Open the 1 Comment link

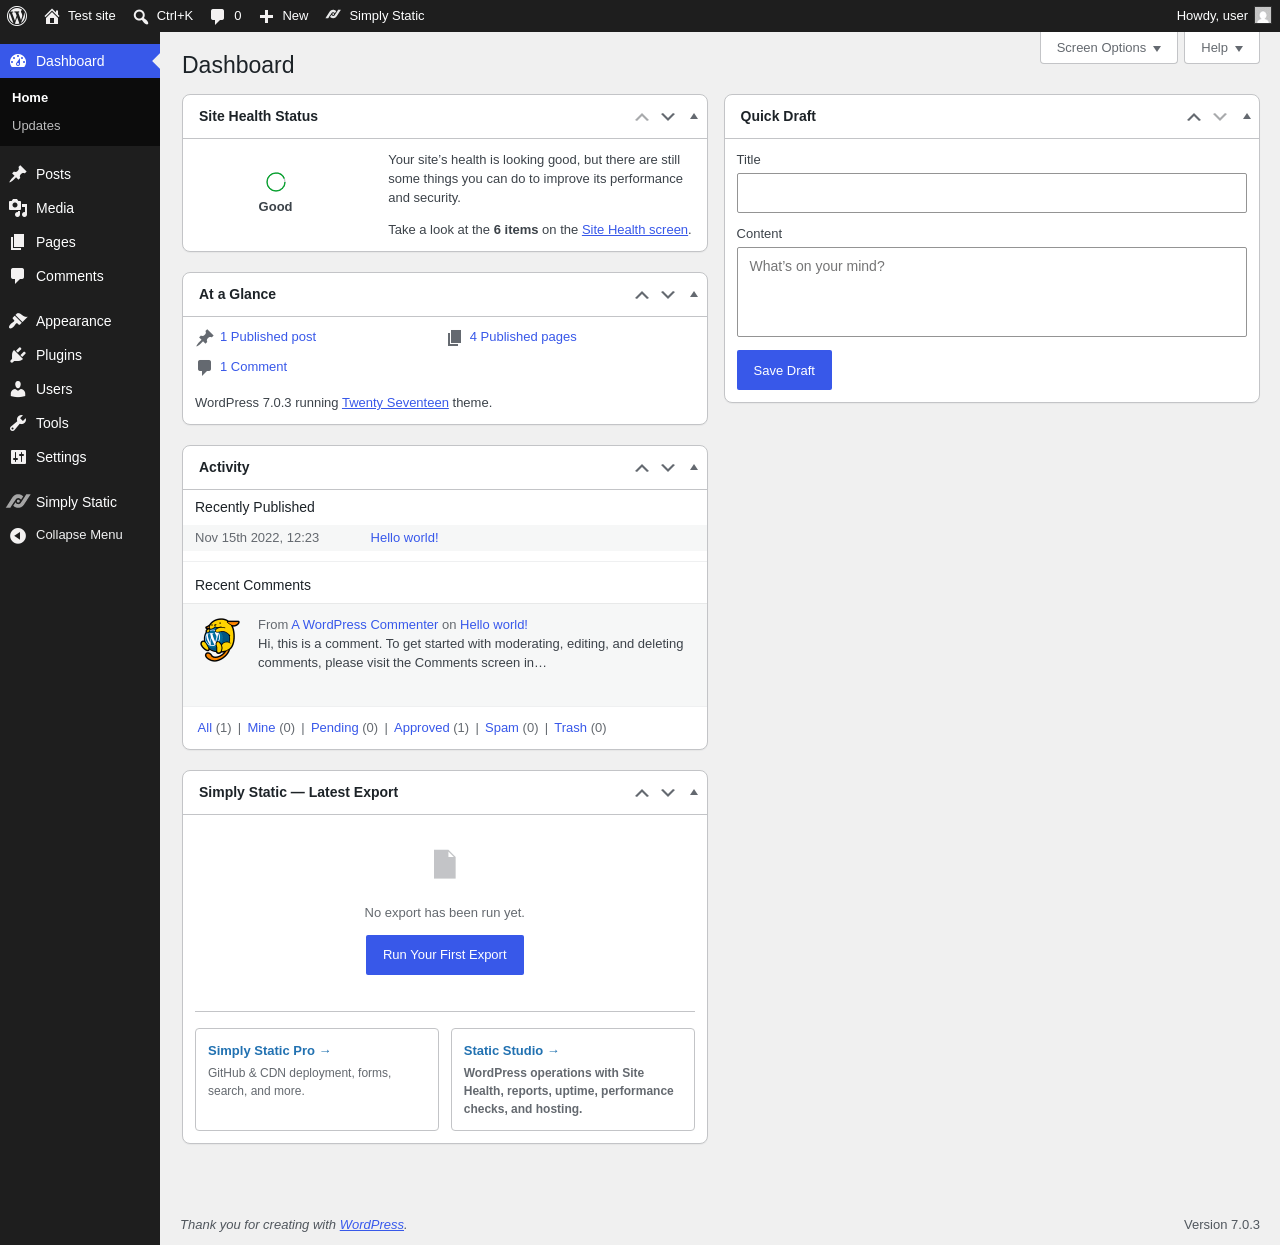point(253,367)
